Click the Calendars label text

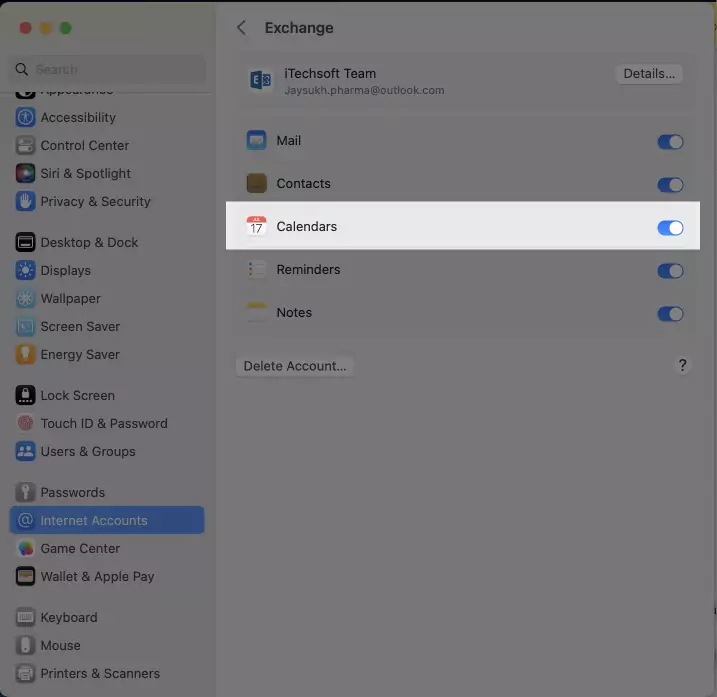pyautogui.click(x=307, y=226)
